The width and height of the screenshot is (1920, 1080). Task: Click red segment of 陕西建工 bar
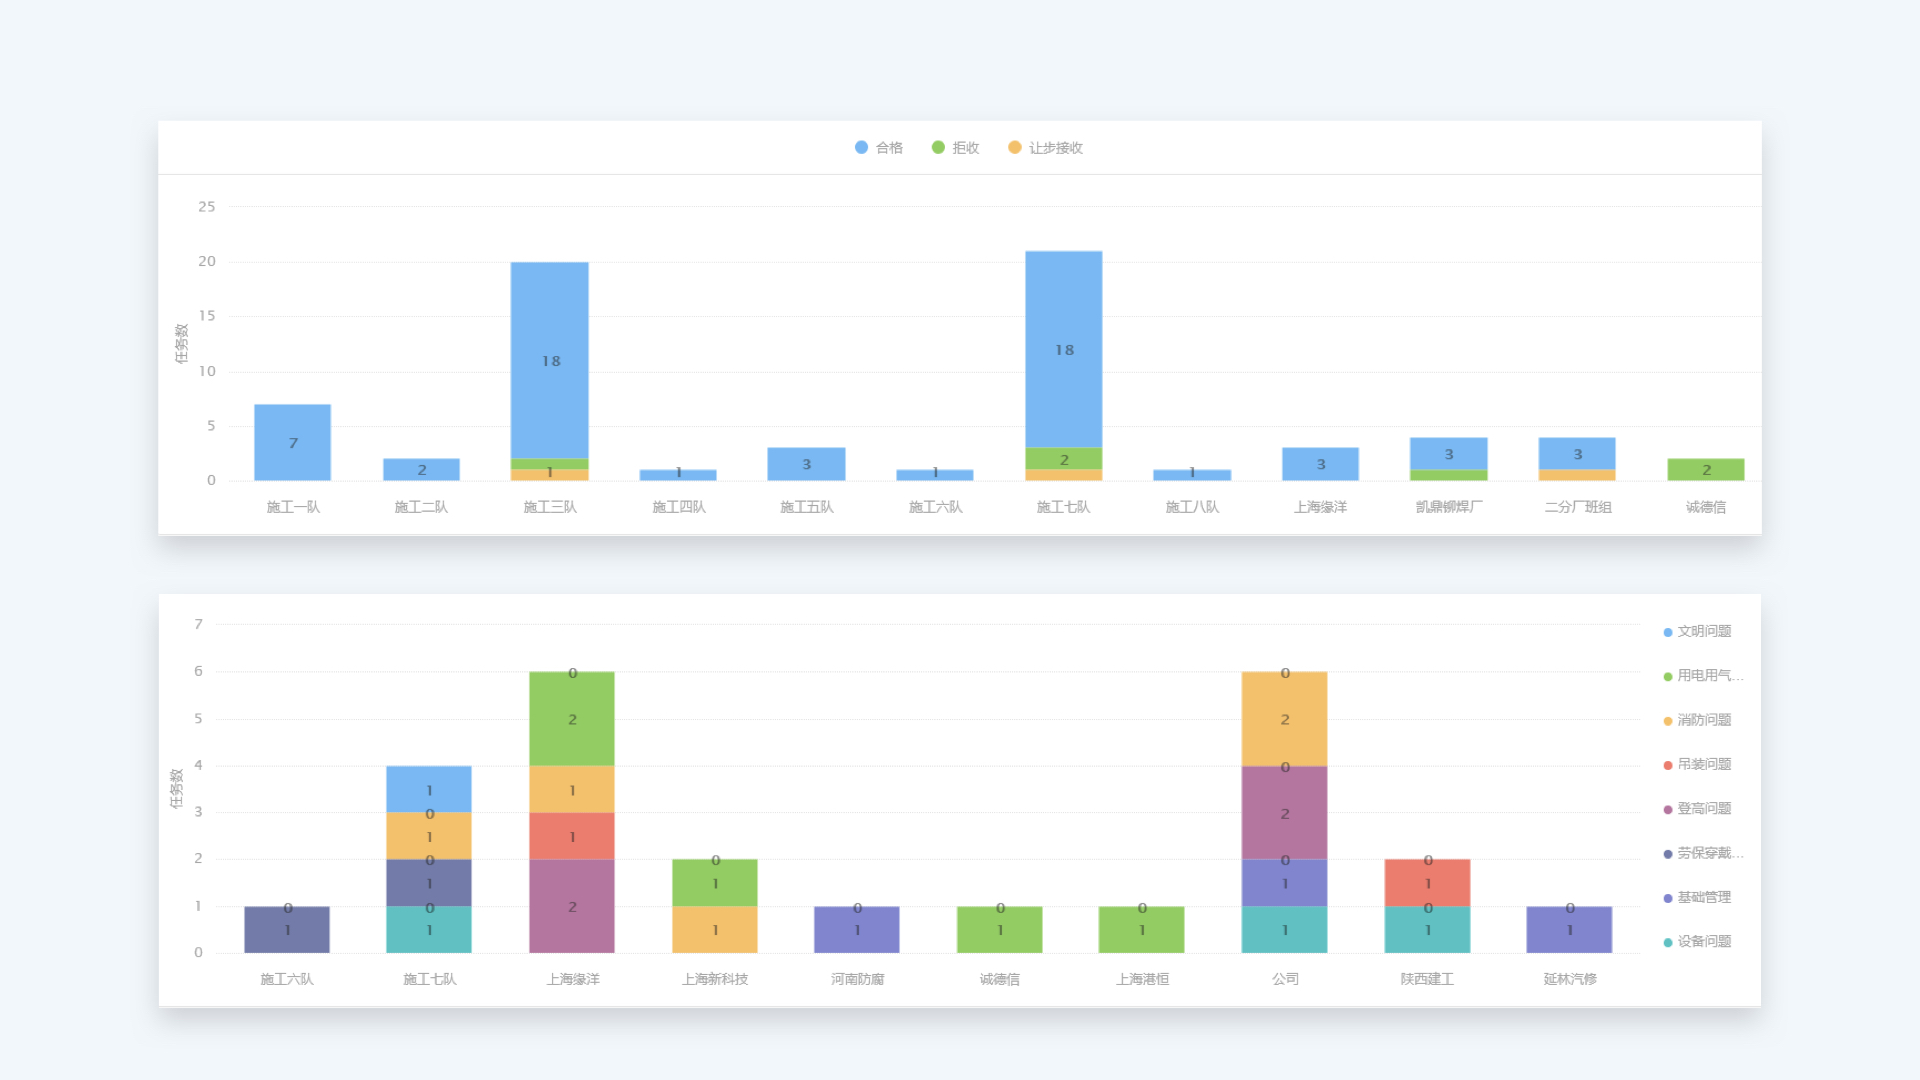click(x=1427, y=882)
